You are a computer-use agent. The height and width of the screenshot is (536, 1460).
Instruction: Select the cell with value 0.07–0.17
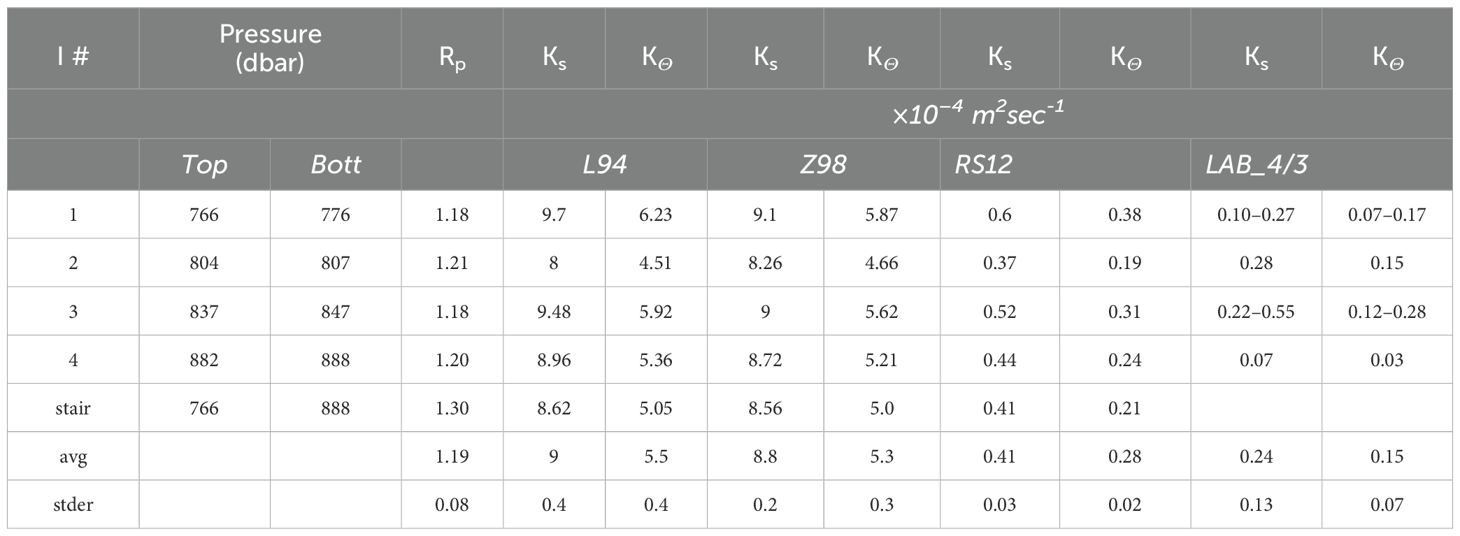coord(1388,214)
